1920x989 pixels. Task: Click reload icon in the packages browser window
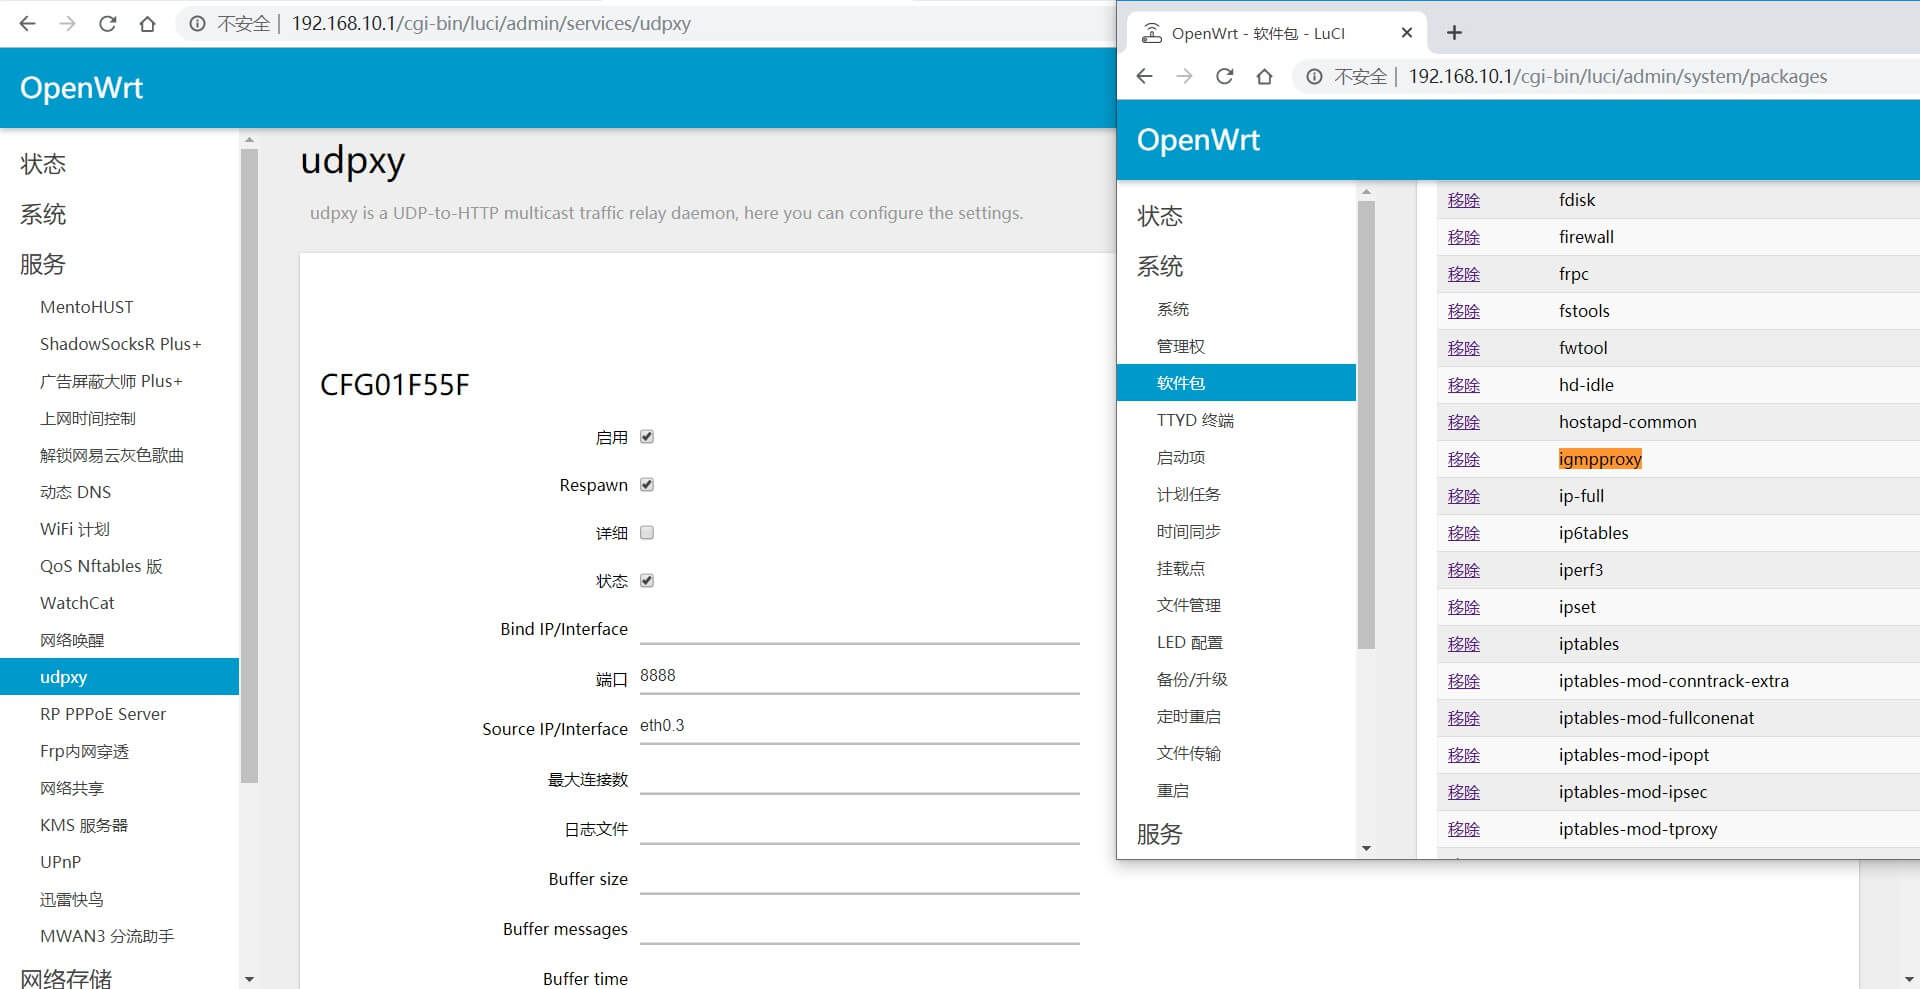(x=1224, y=77)
